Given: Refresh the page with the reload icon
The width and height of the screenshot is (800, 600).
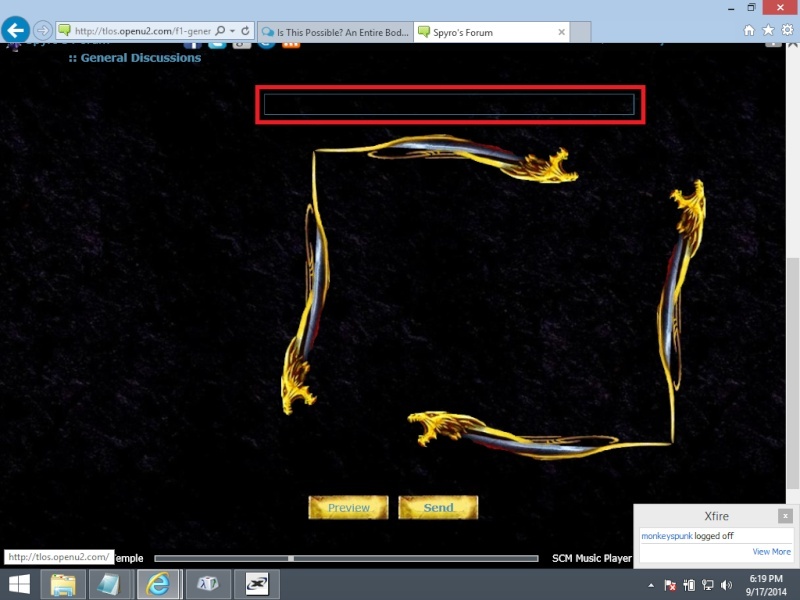Looking at the screenshot, I should tap(245, 31).
